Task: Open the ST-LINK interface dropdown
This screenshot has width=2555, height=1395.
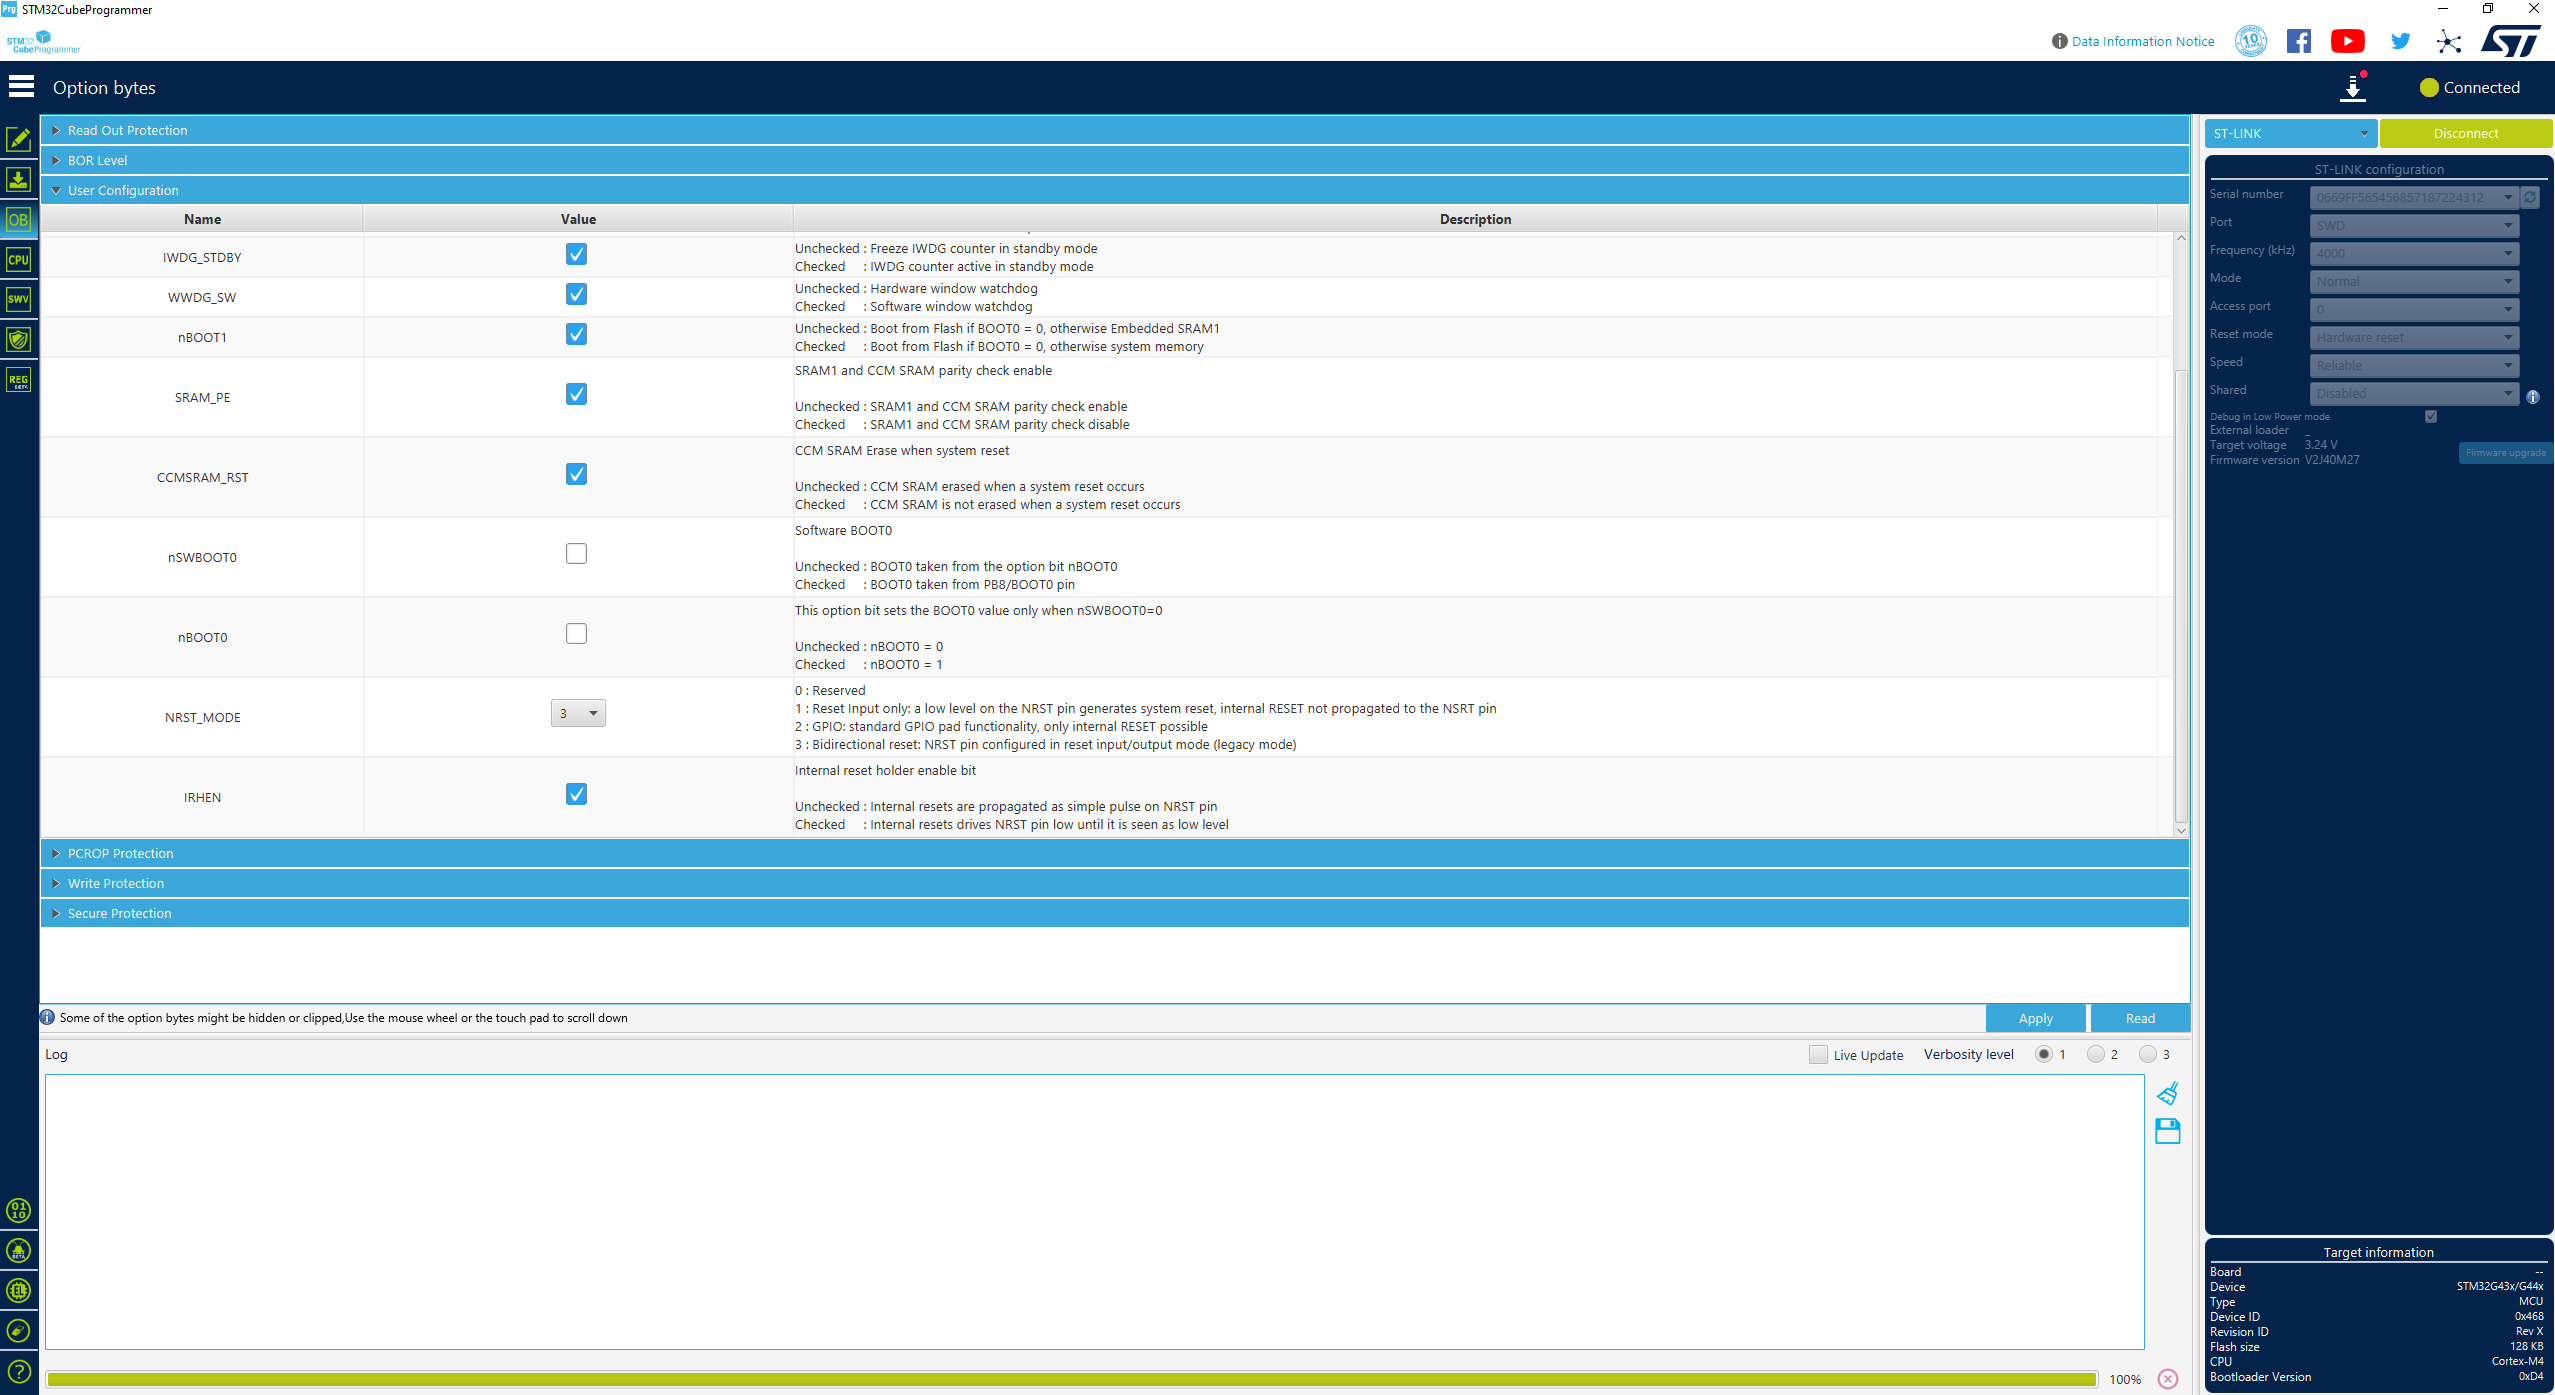Action: [x=2290, y=133]
